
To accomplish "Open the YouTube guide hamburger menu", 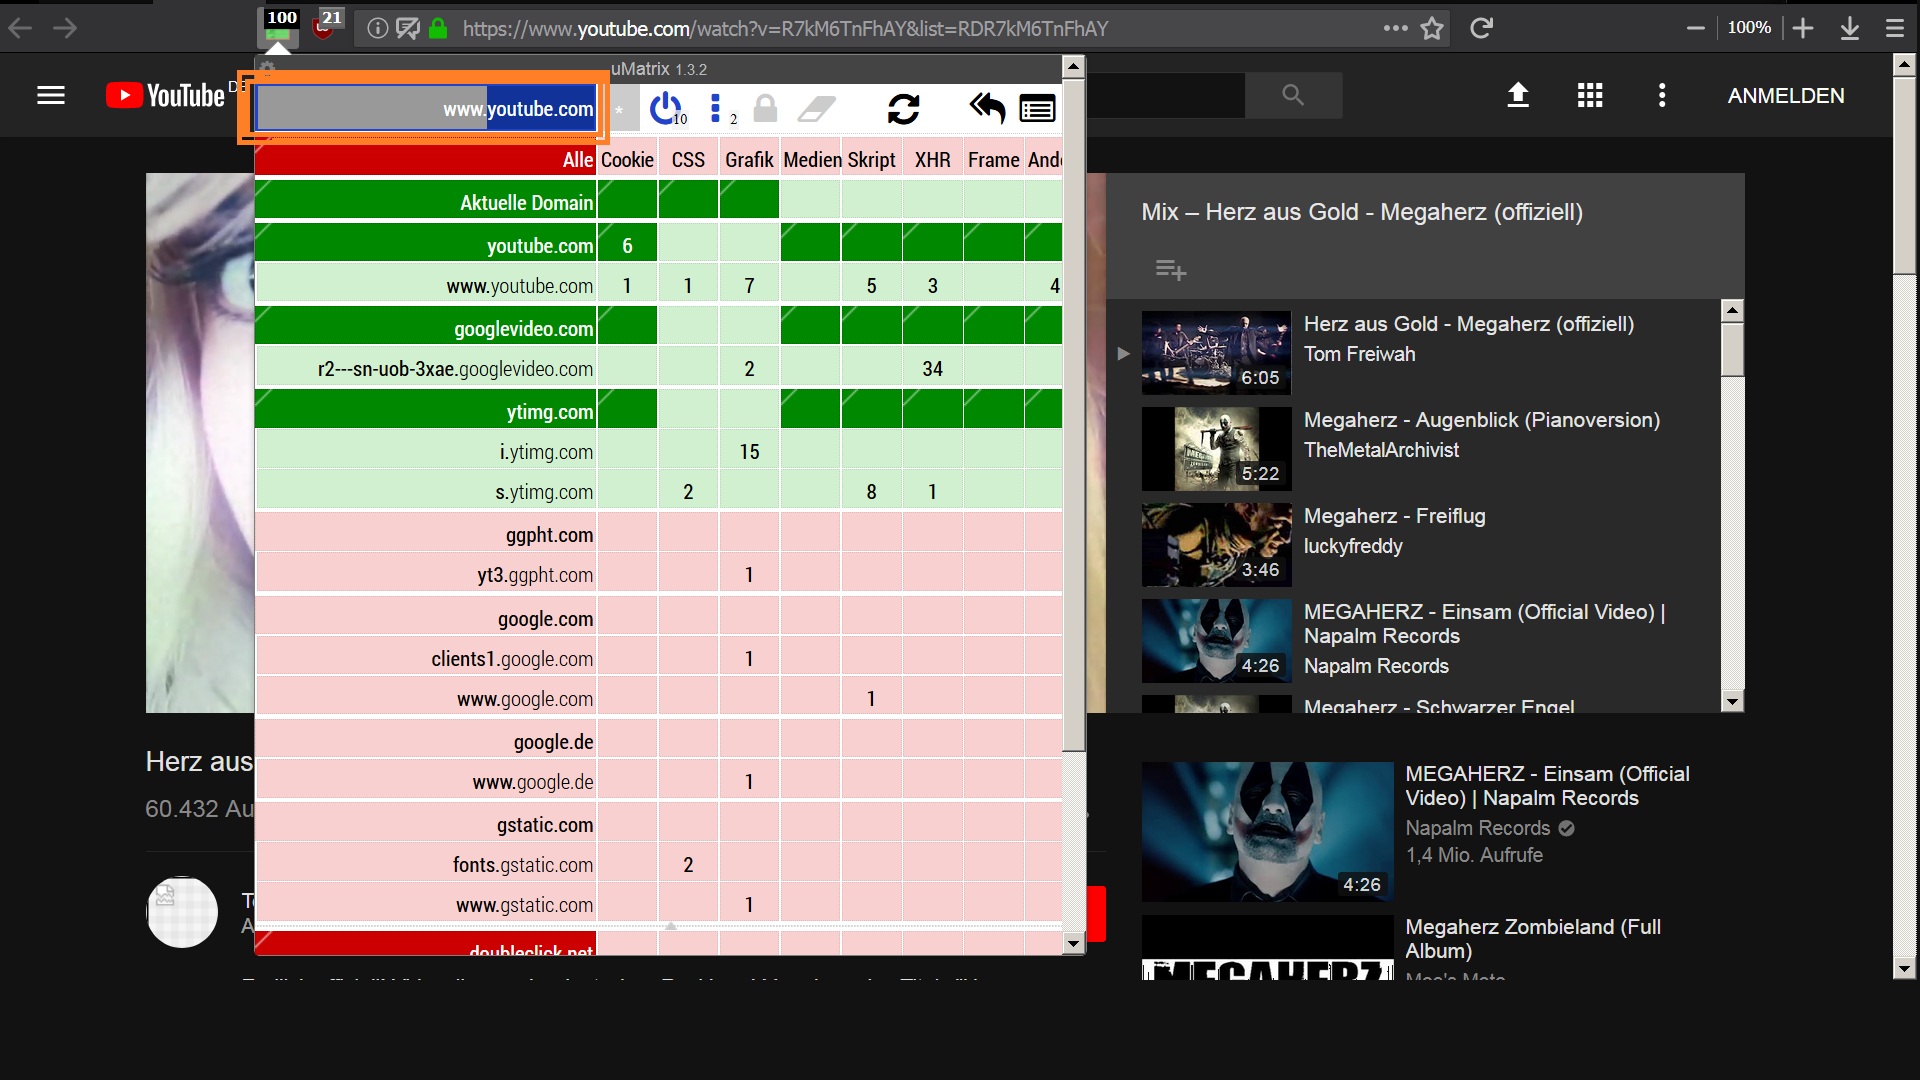I will click(51, 95).
